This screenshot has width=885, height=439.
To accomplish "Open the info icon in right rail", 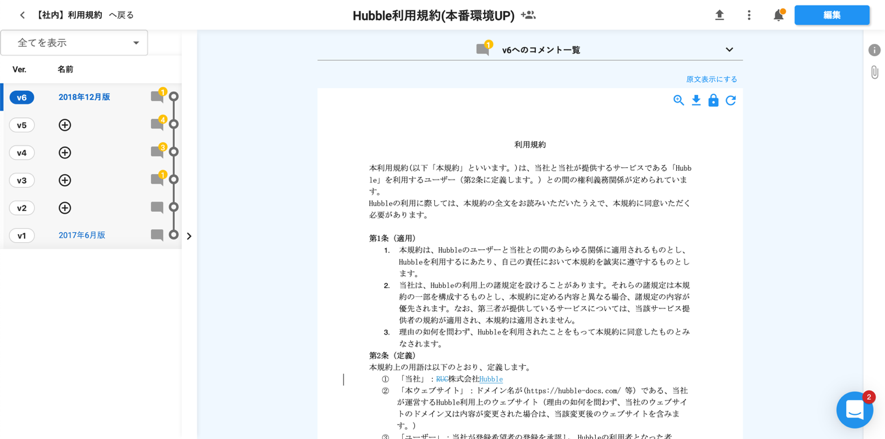I will [874, 50].
